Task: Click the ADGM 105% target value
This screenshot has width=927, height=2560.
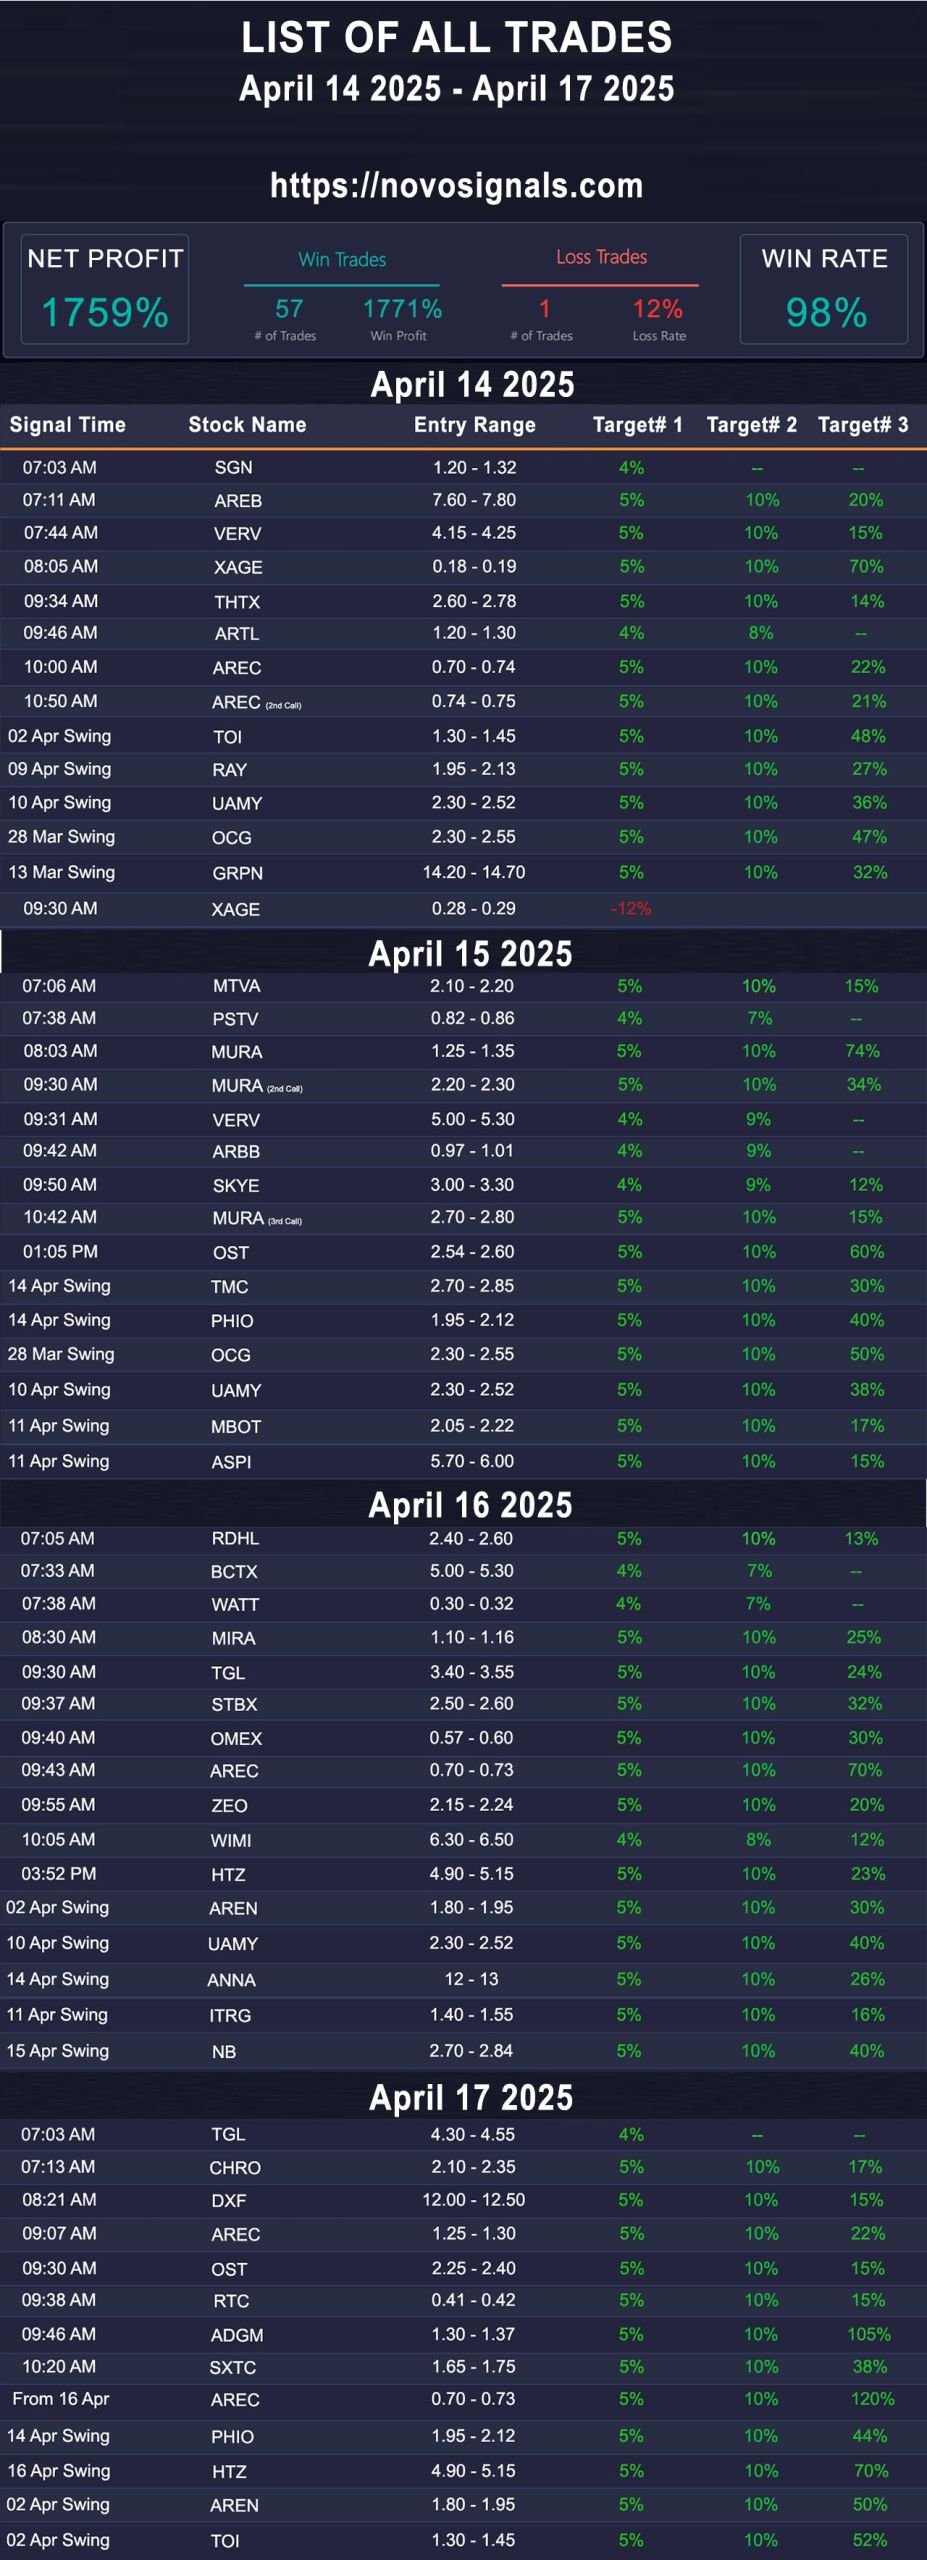Action: point(868,2334)
